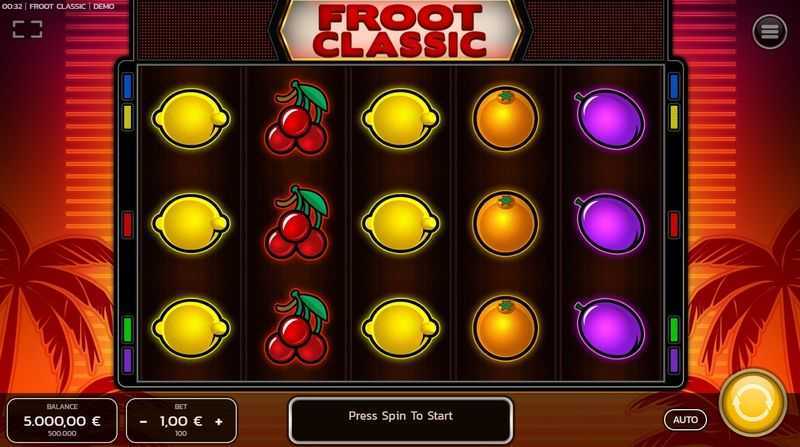800x447 pixels.
Task: Increase bet with plus button
Action: click(x=219, y=421)
